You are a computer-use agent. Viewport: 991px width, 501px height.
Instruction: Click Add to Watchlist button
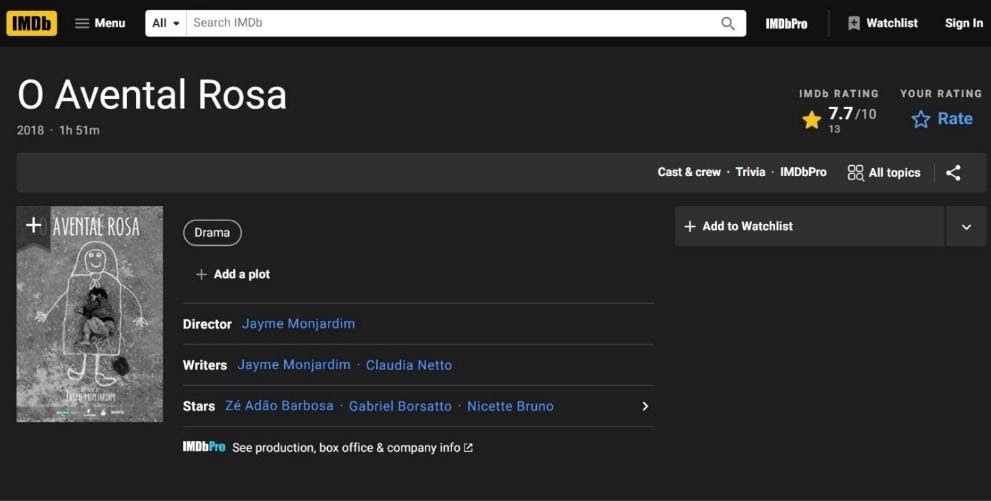coord(810,226)
